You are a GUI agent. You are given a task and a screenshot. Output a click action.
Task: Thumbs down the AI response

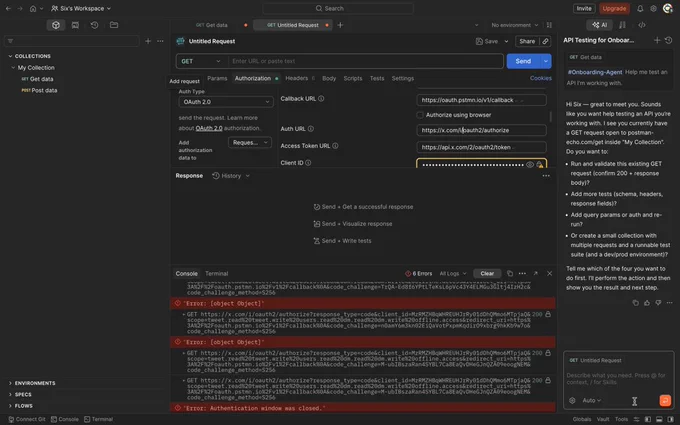click(x=658, y=303)
